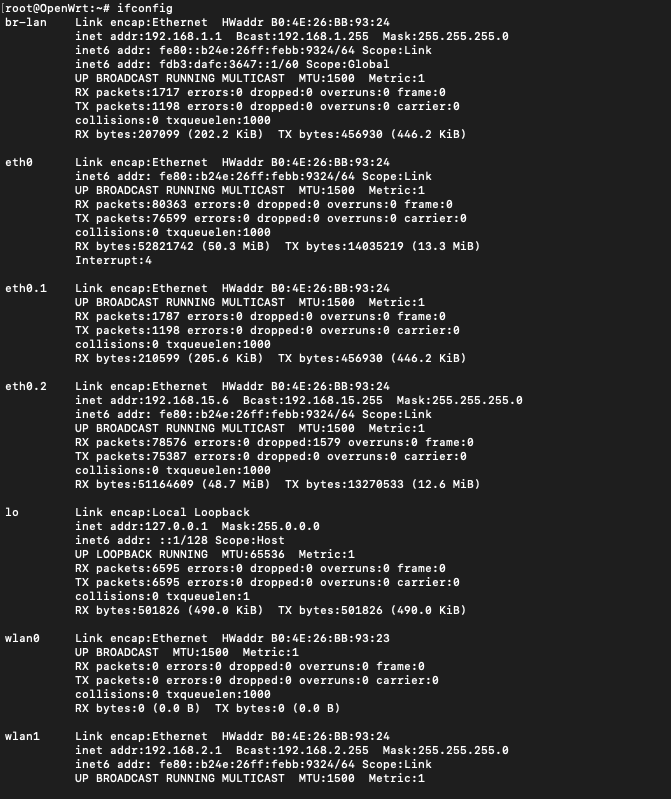This screenshot has width=671, height=799.
Task: Click the br-lan interface name
Action: 25,22
